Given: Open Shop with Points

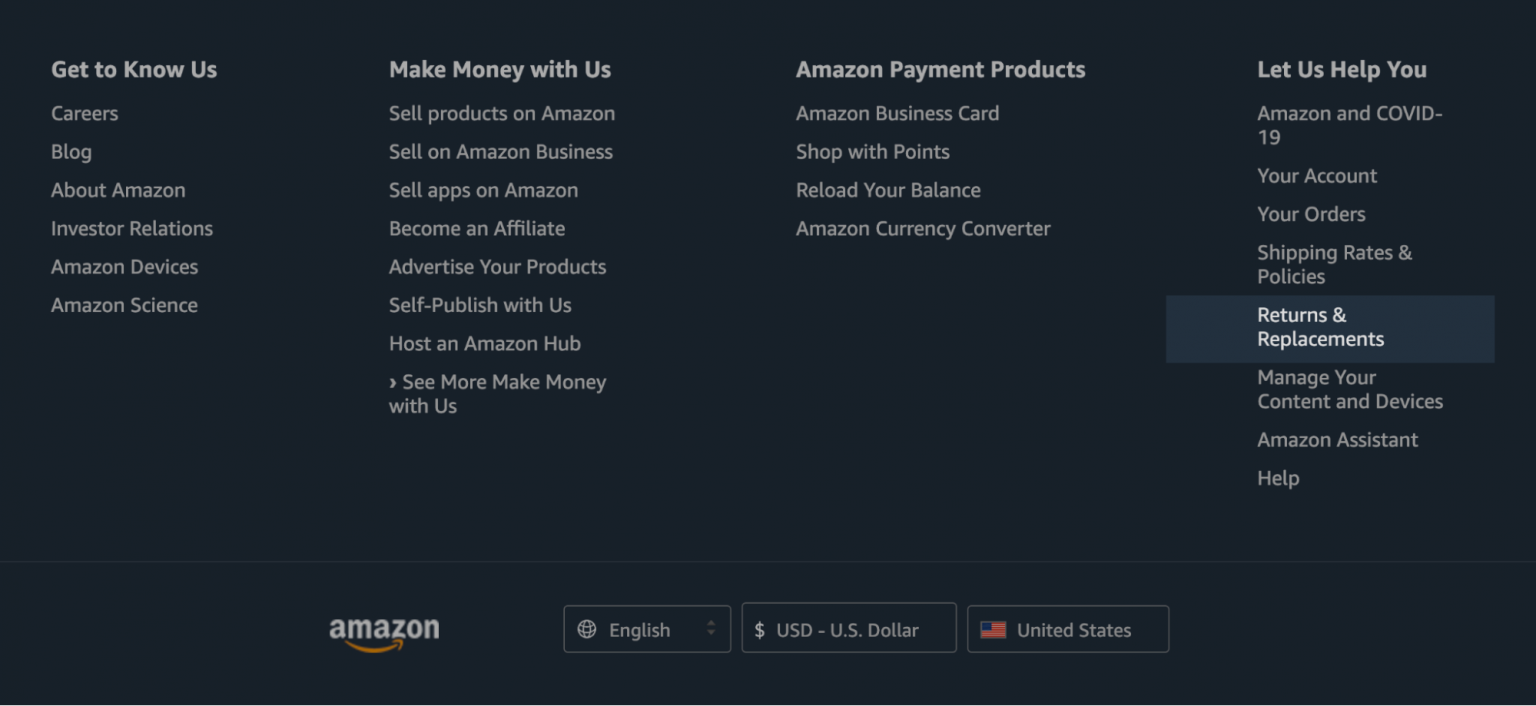Looking at the screenshot, I should [873, 152].
